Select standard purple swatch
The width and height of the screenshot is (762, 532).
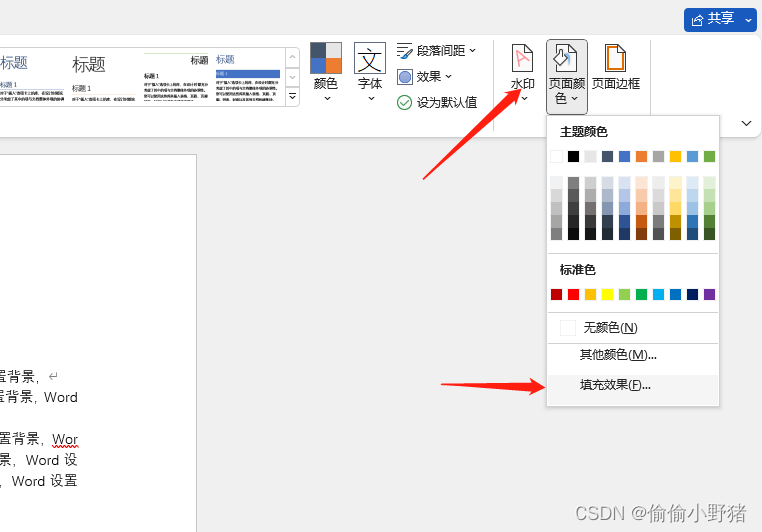[x=710, y=294]
